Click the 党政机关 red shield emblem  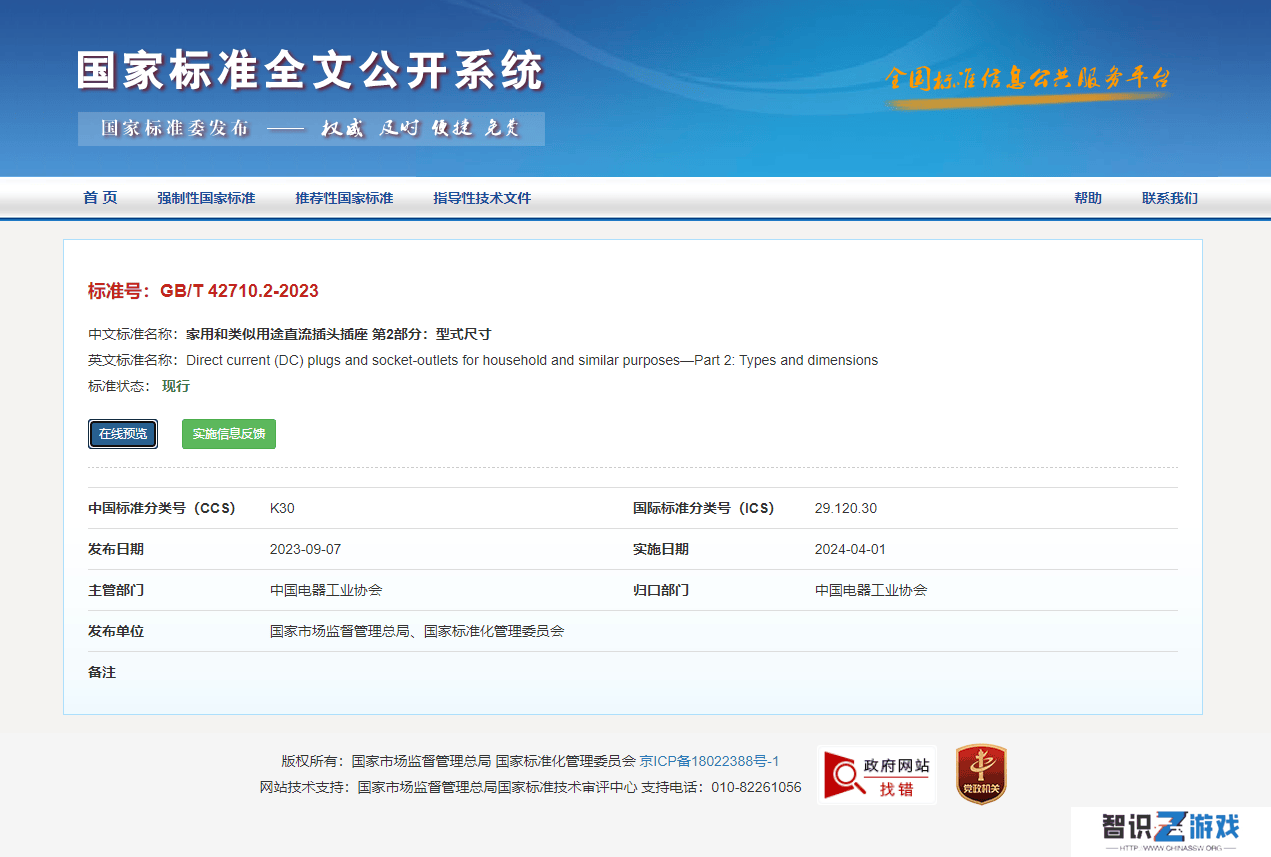[x=980, y=774]
